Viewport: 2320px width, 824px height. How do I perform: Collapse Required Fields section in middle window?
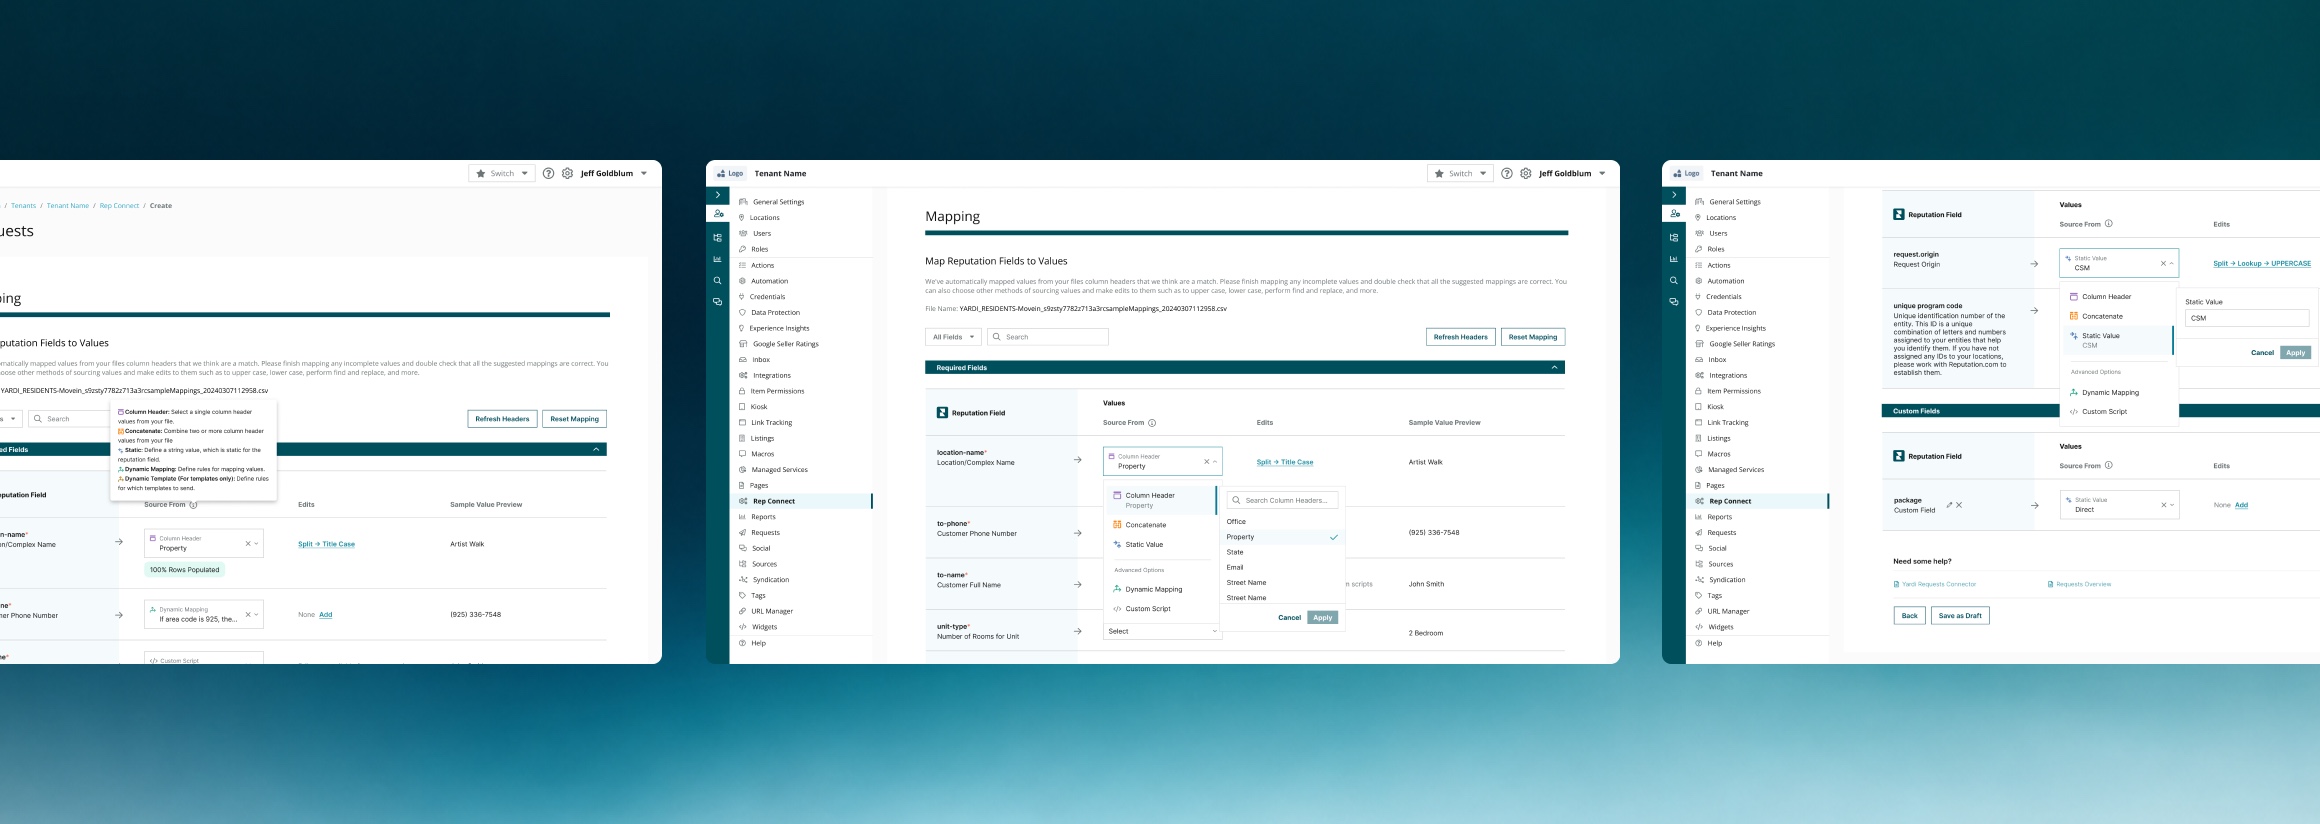click(1554, 367)
